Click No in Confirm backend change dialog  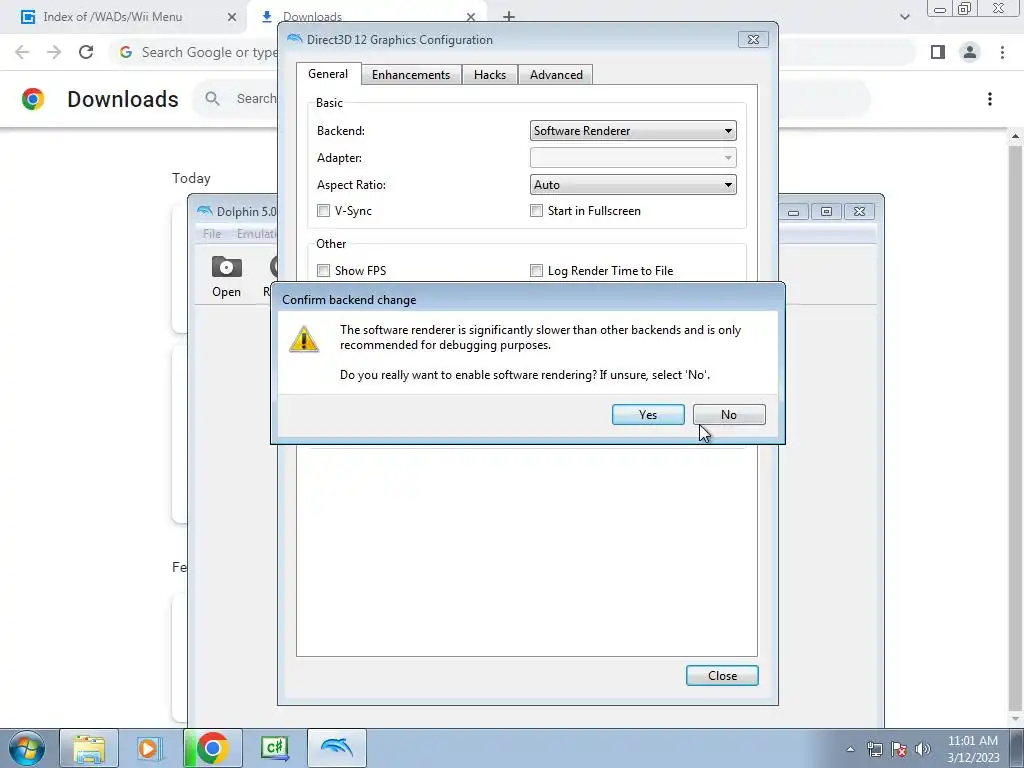coord(729,415)
